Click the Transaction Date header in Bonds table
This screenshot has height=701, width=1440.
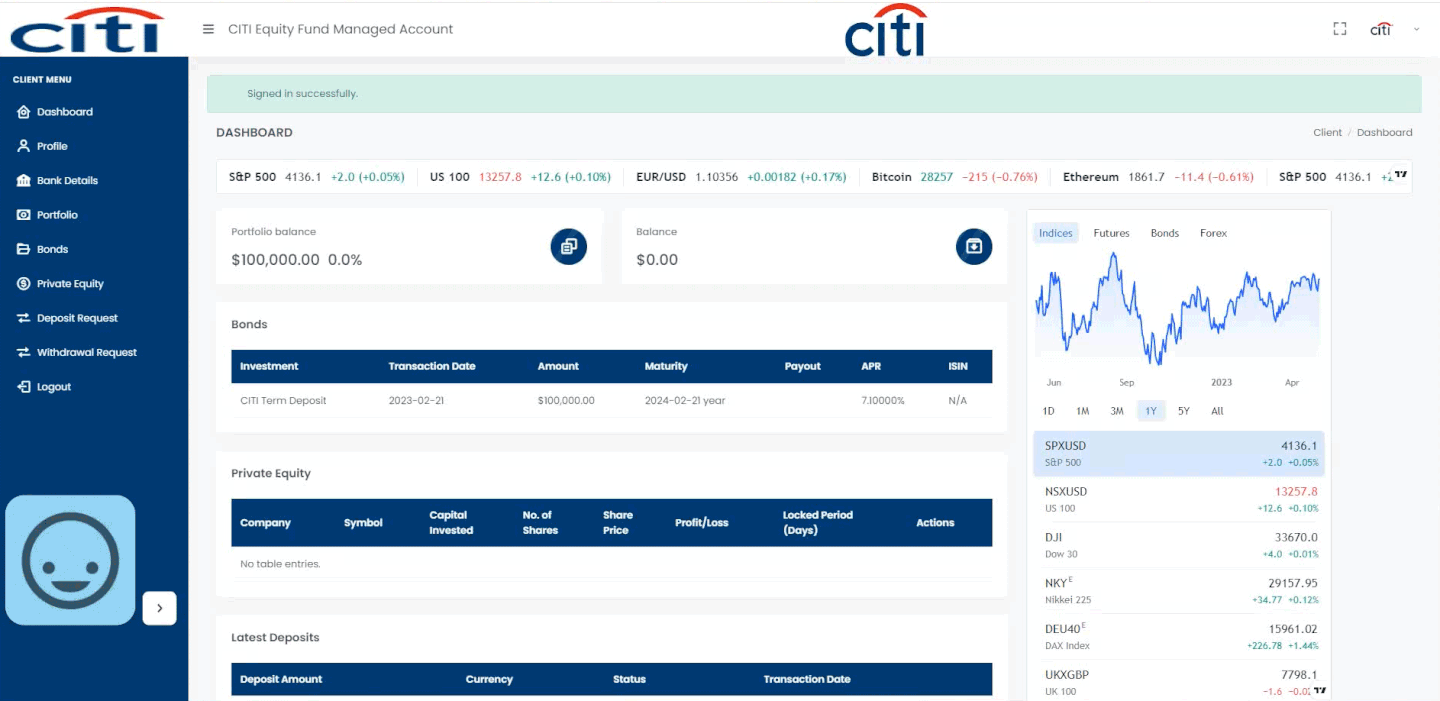pyautogui.click(x=432, y=366)
